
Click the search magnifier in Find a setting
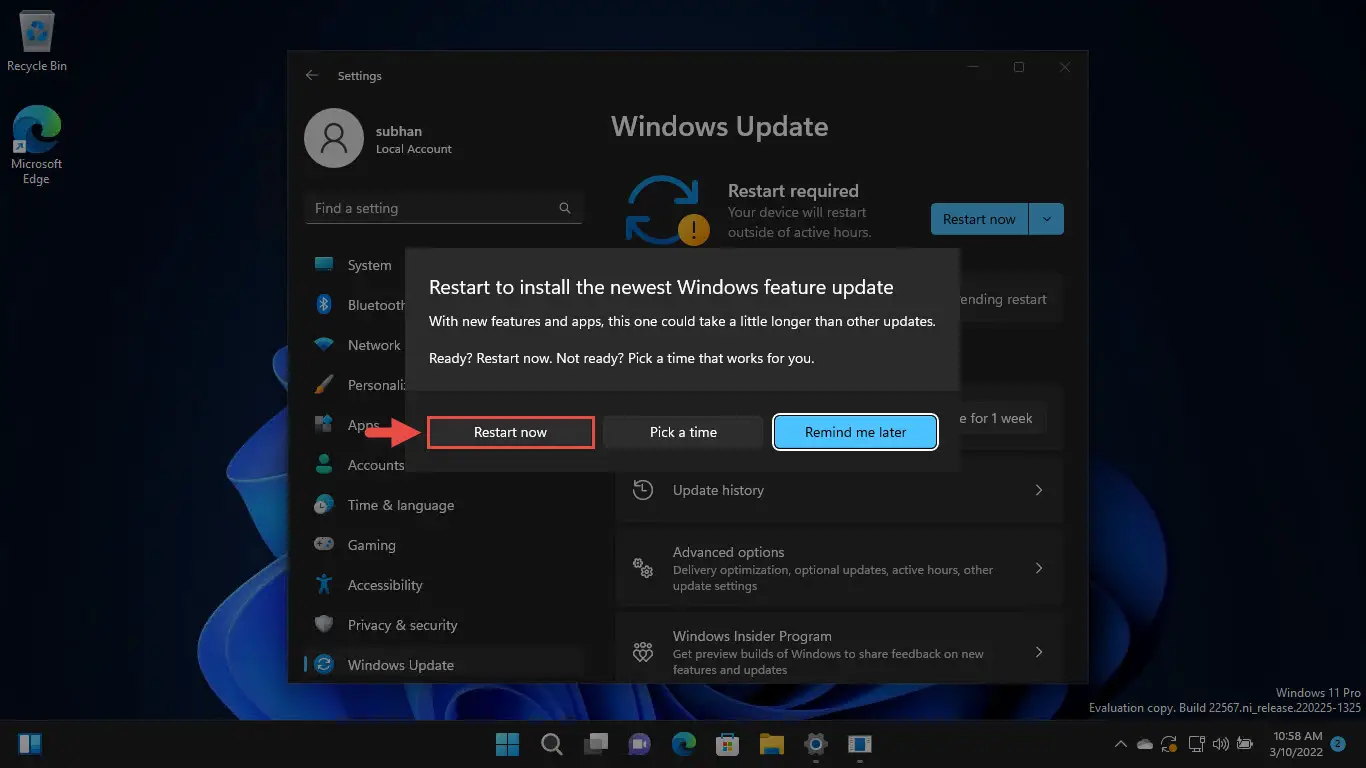pos(565,208)
